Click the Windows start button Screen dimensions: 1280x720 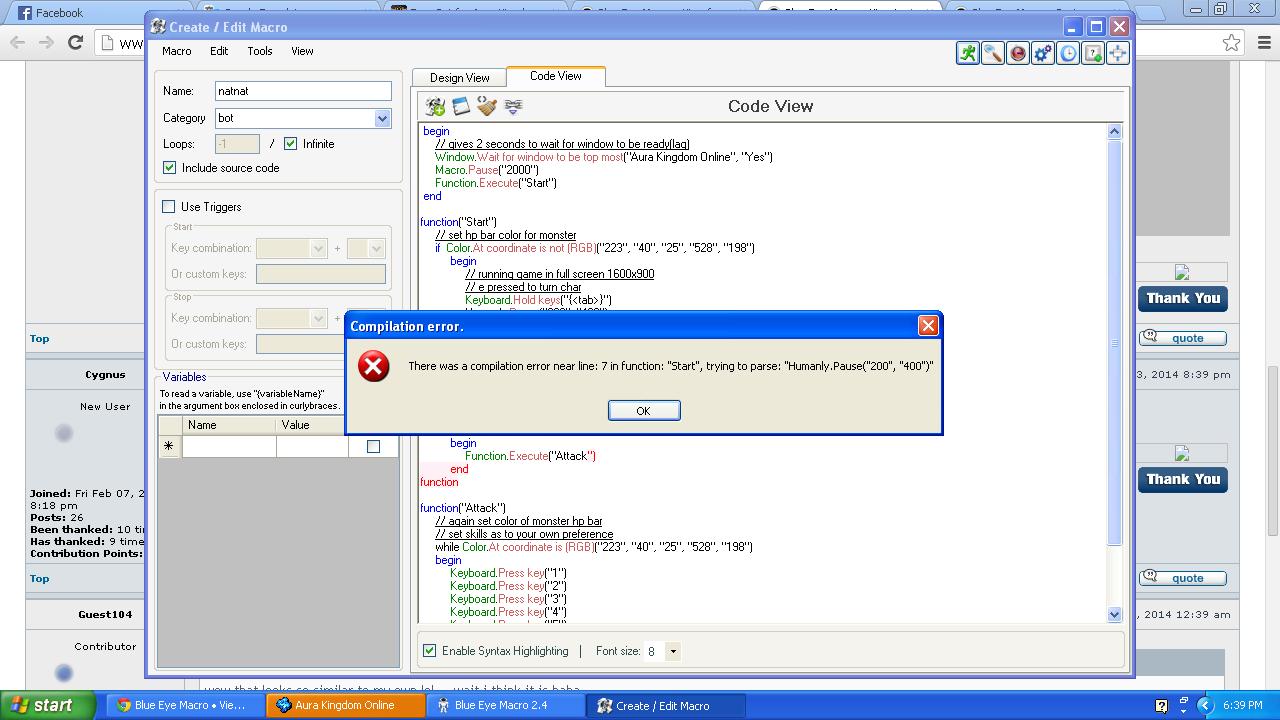point(48,705)
